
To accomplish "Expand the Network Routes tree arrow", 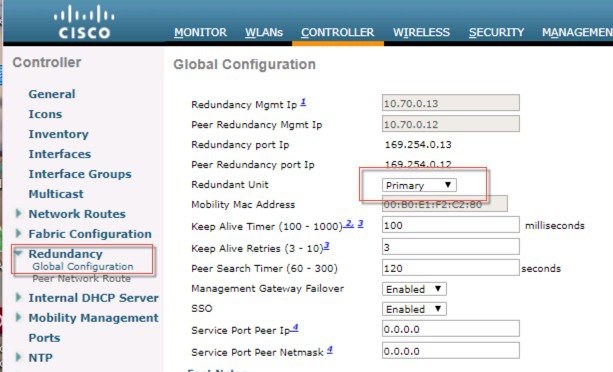I will (x=18, y=213).
